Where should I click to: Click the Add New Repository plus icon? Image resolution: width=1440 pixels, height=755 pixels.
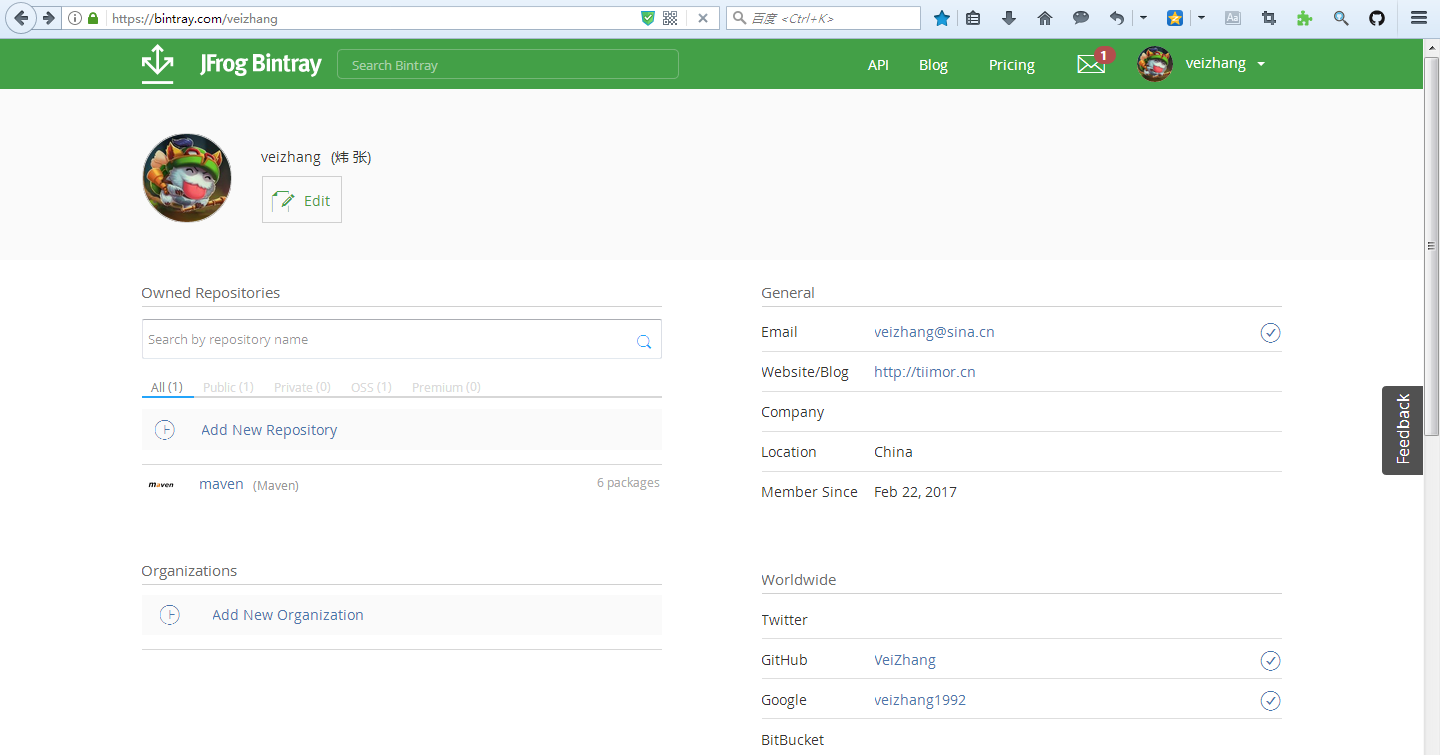165,430
